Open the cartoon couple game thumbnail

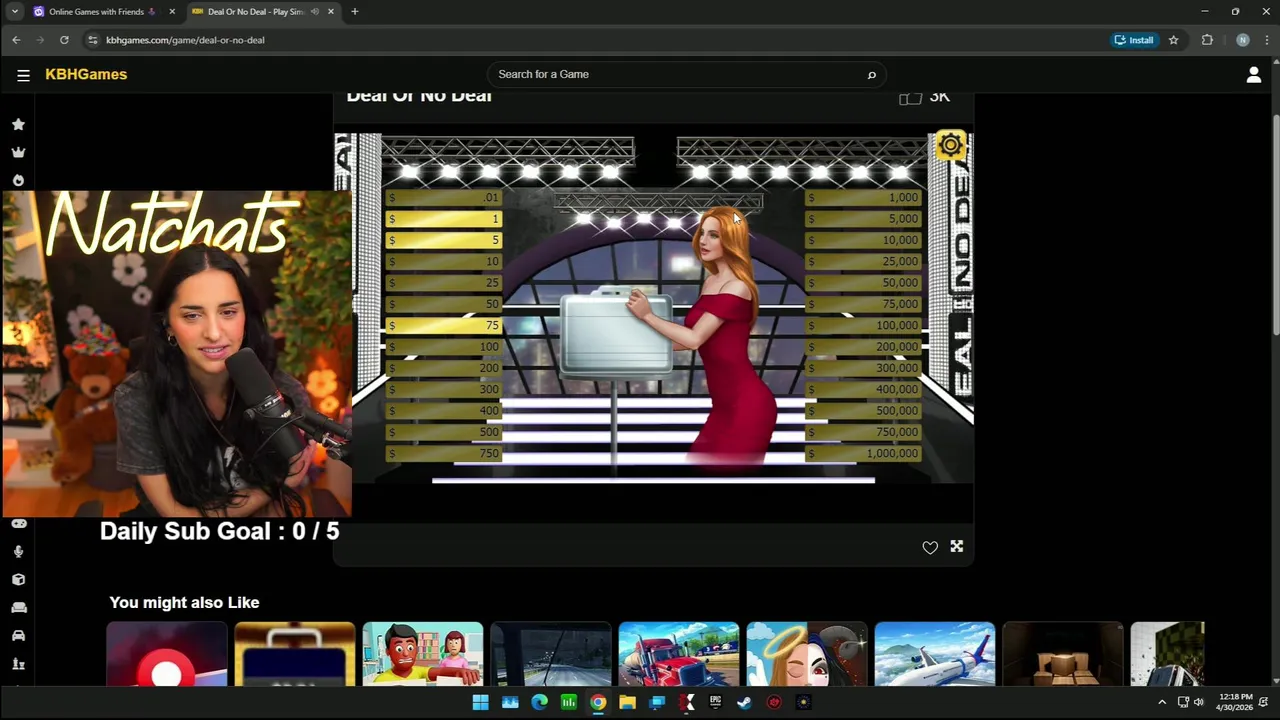click(423, 654)
